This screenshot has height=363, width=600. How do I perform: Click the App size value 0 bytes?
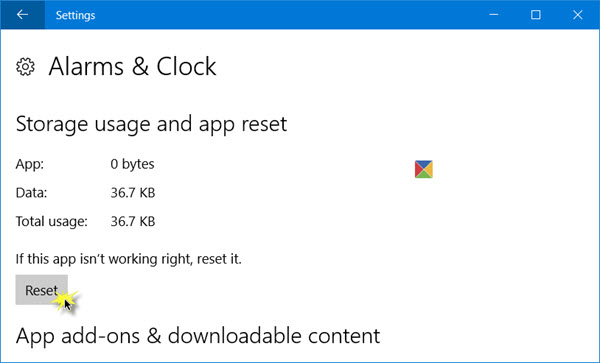[132, 164]
